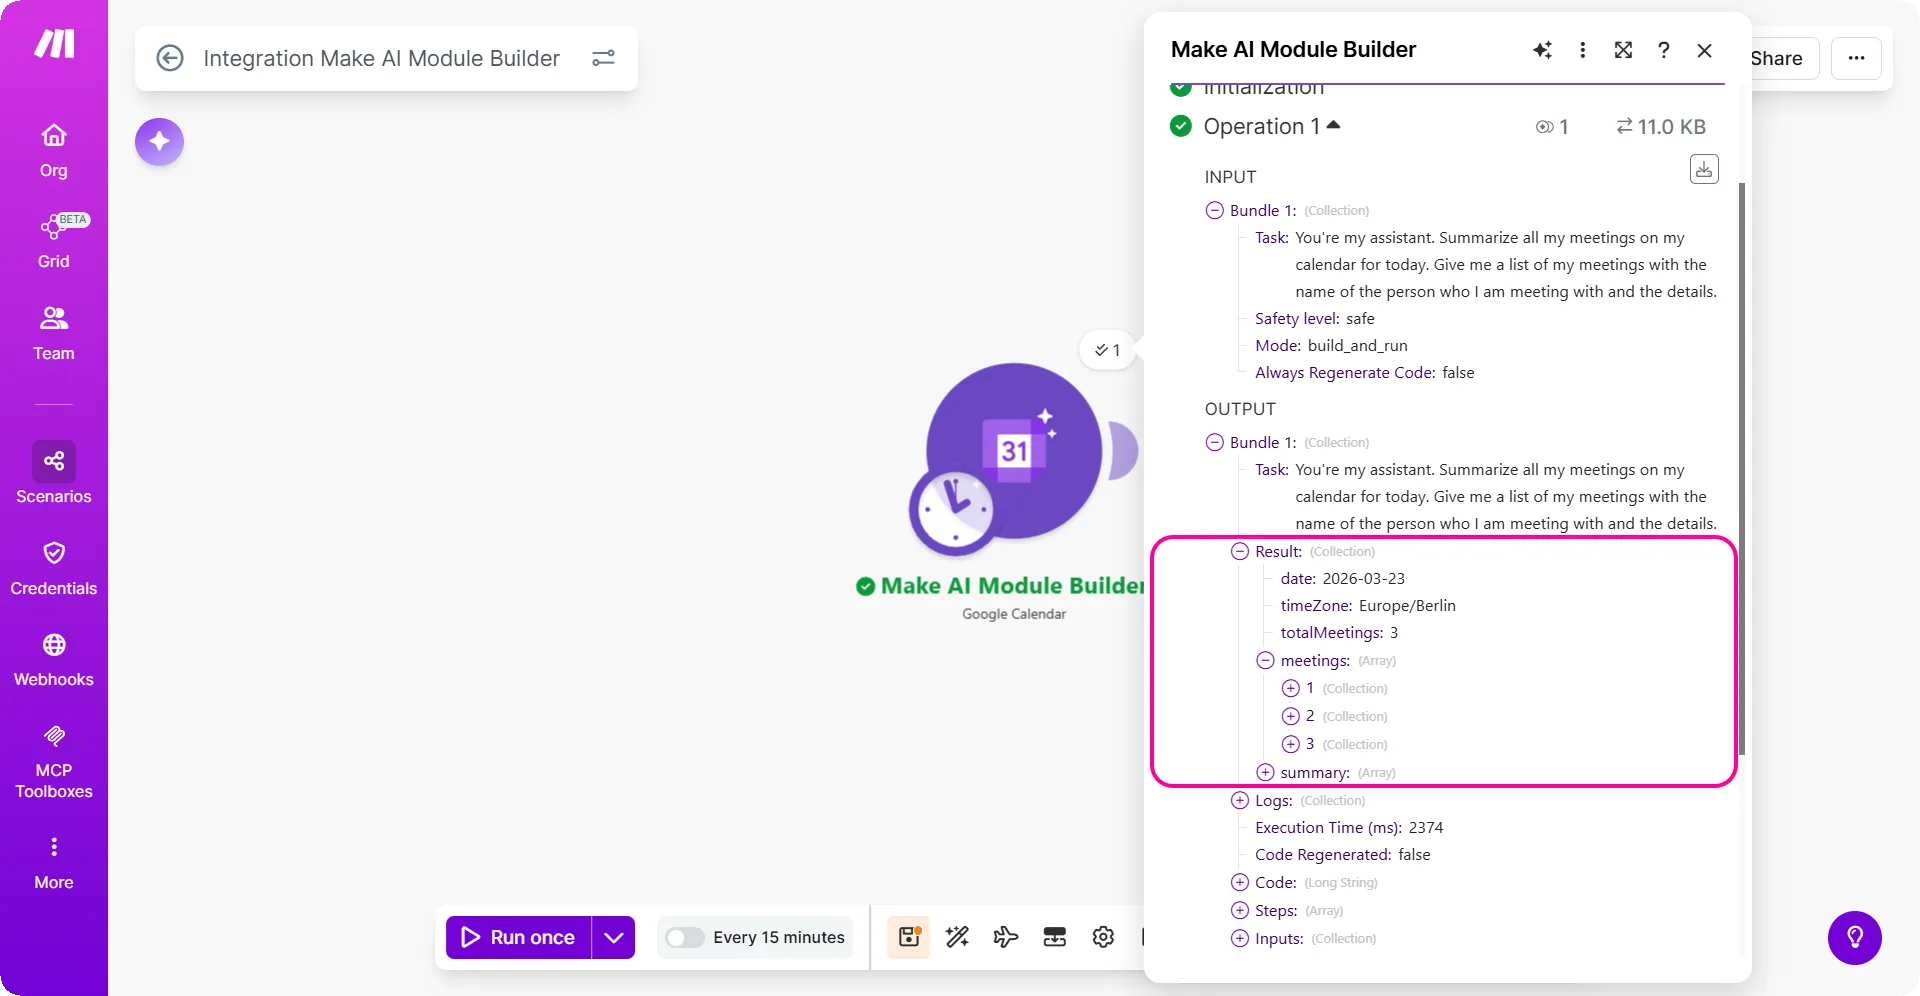Expand meeting 1 collection

click(x=1291, y=688)
